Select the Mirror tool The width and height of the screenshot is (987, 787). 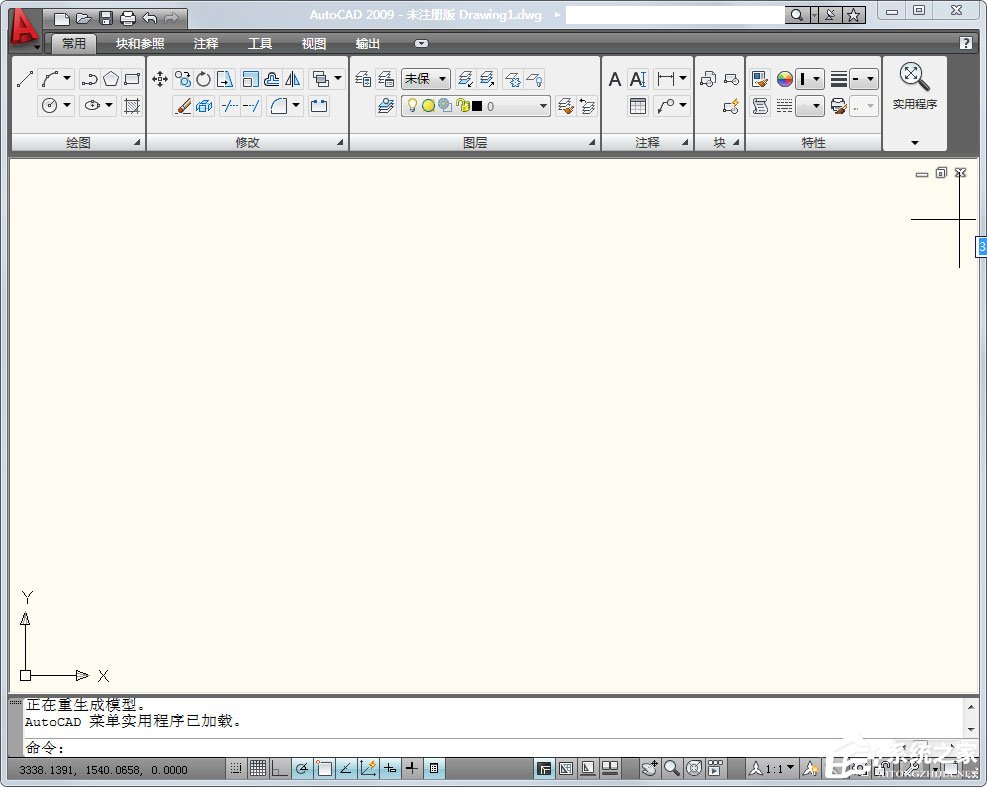click(x=292, y=79)
